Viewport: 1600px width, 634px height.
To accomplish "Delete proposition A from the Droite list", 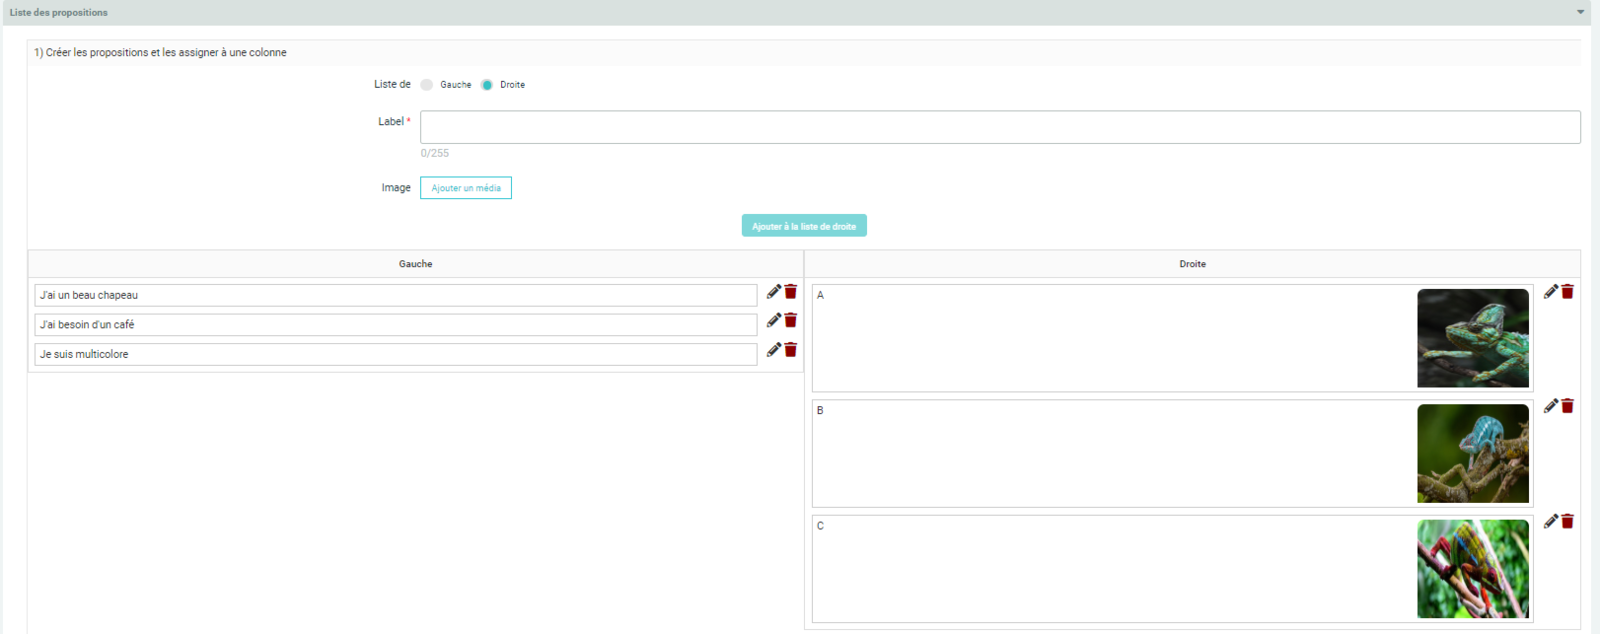I will pyautogui.click(x=1568, y=291).
